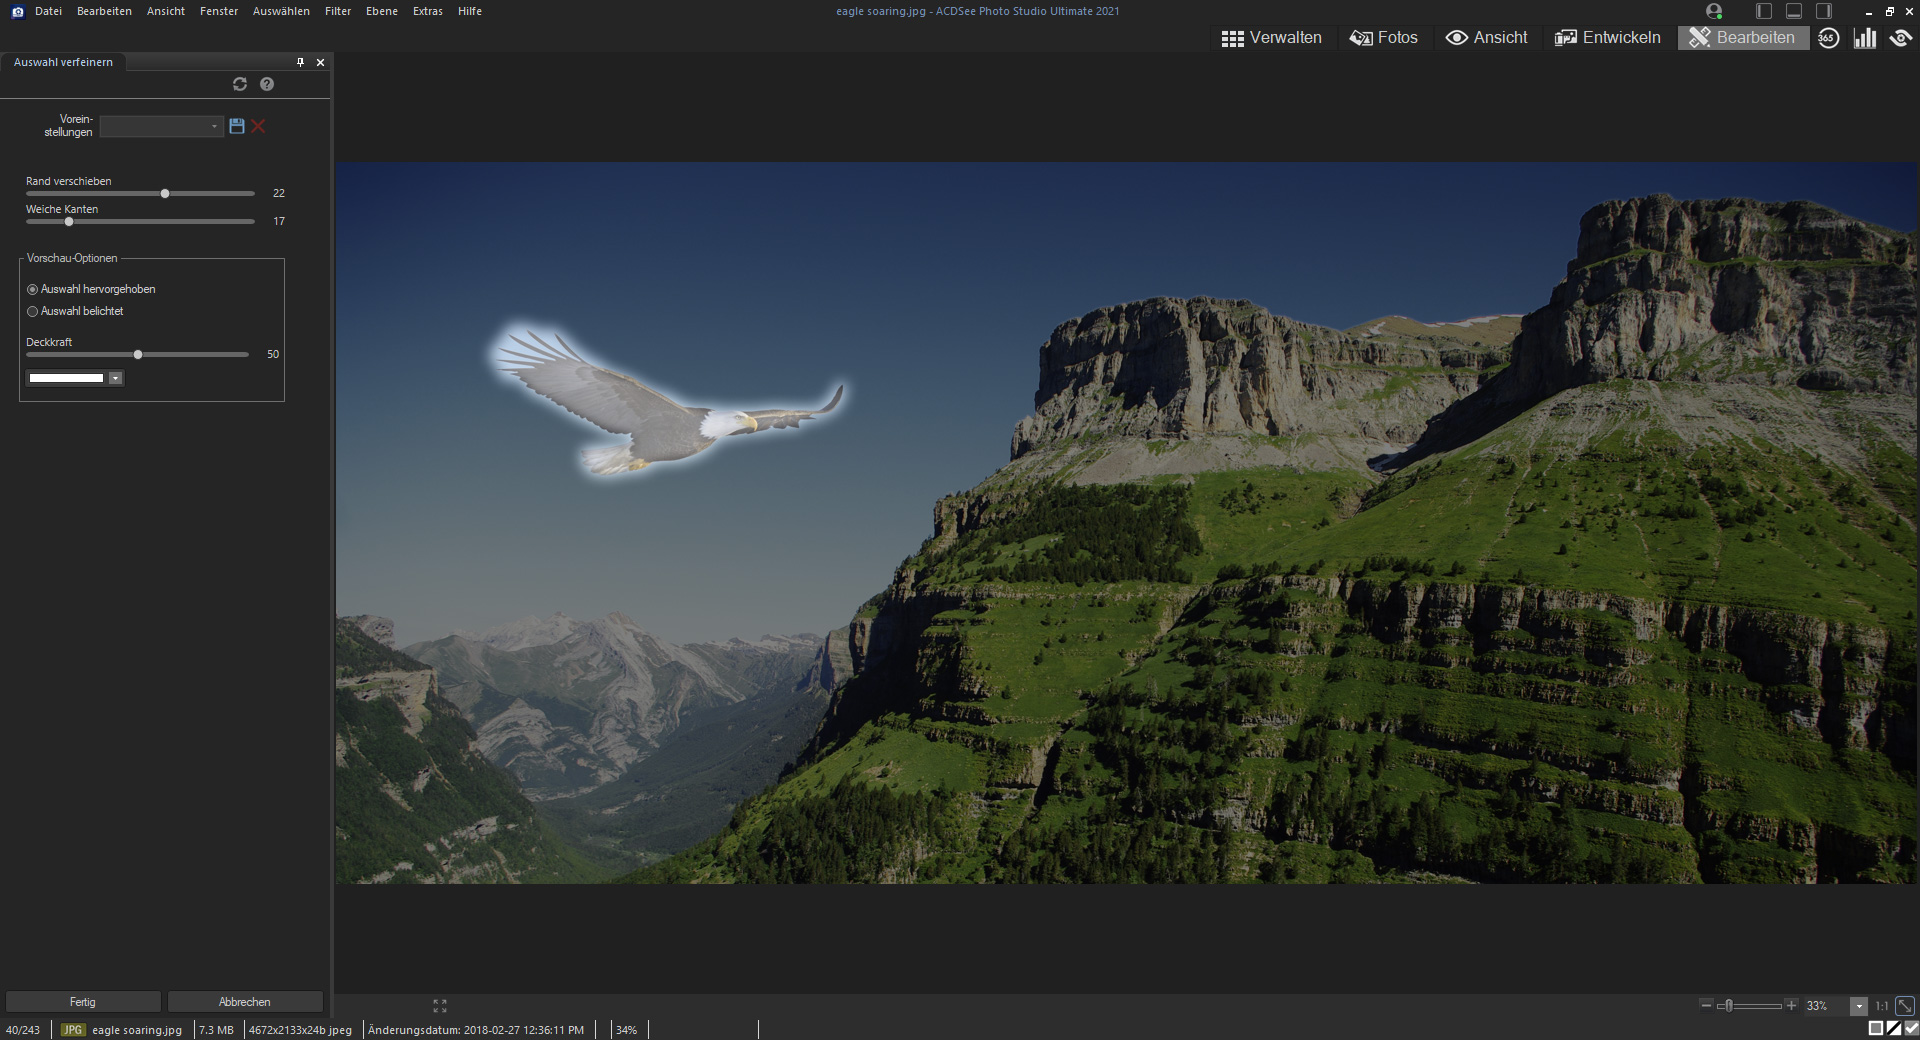Open help with the question mark icon
1920x1040 pixels.
pyautogui.click(x=267, y=84)
